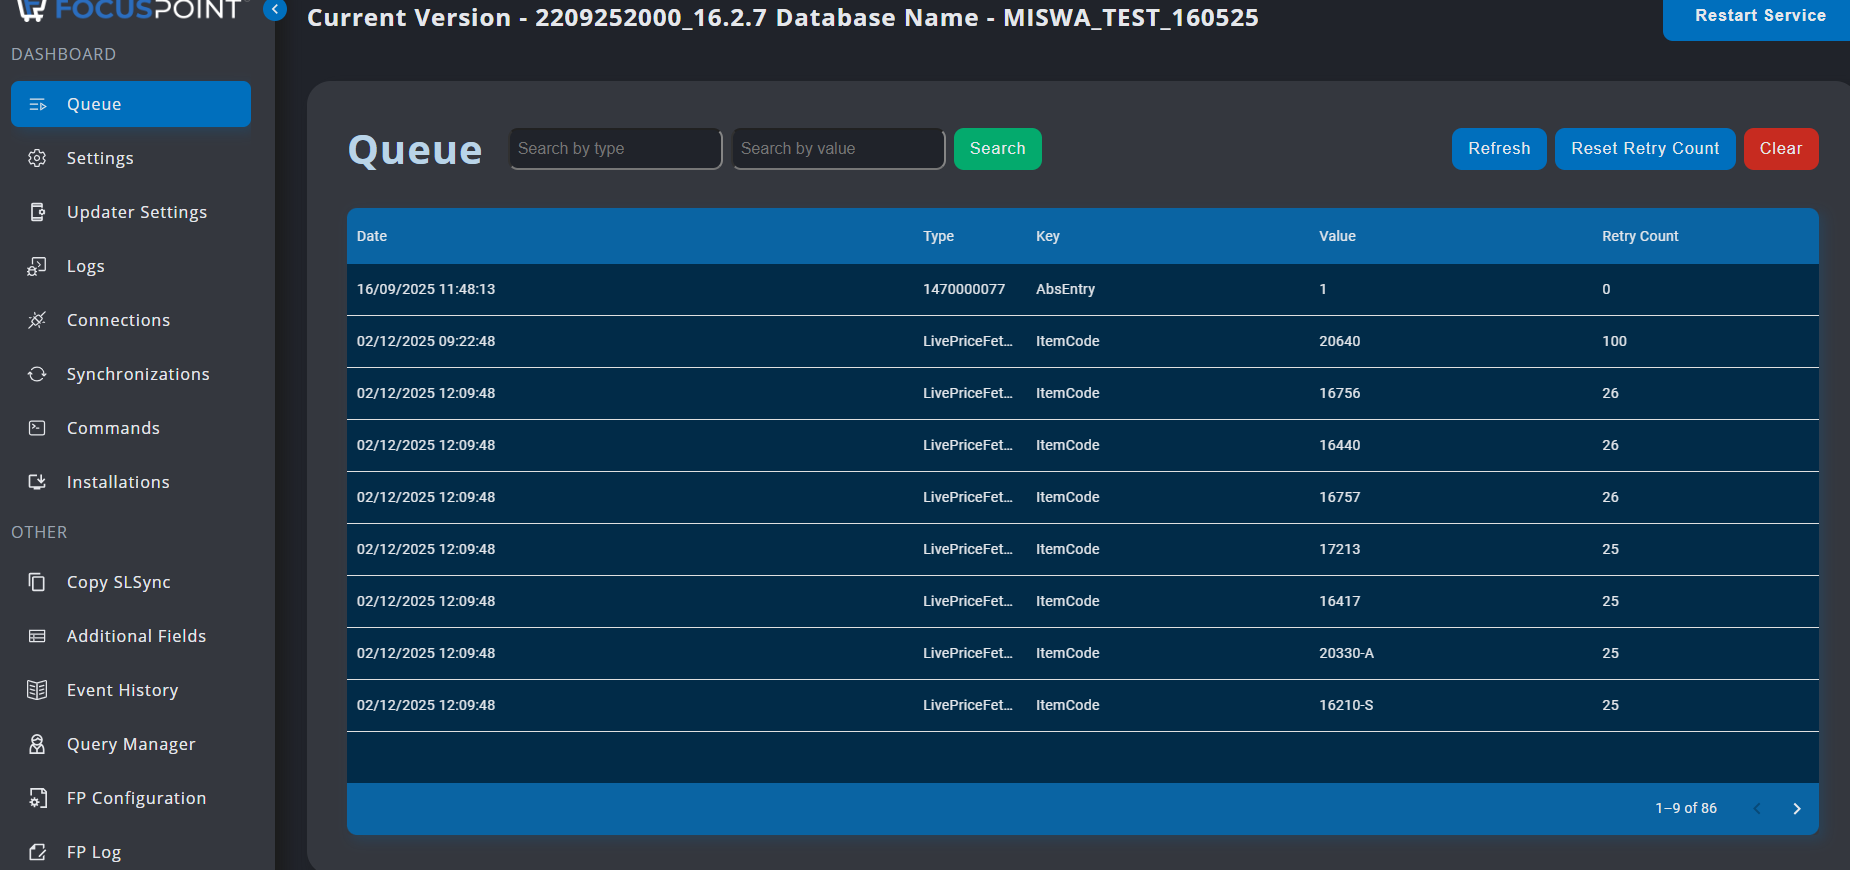Open Event History from the sidebar
This screenshot has width=1850, height=870.
point(122,690)
